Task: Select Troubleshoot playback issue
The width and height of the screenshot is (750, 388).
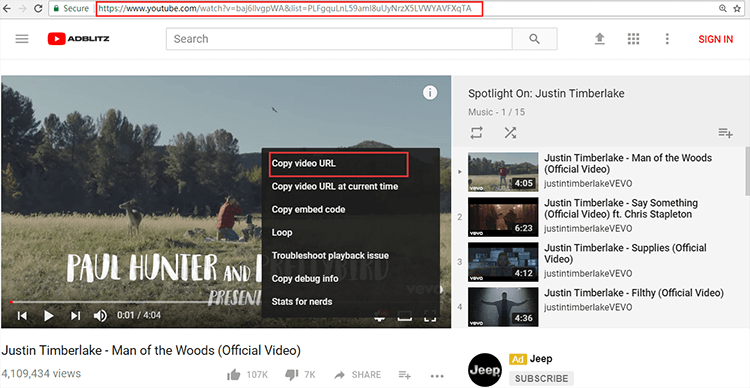Action: click(x=330, y=255)
